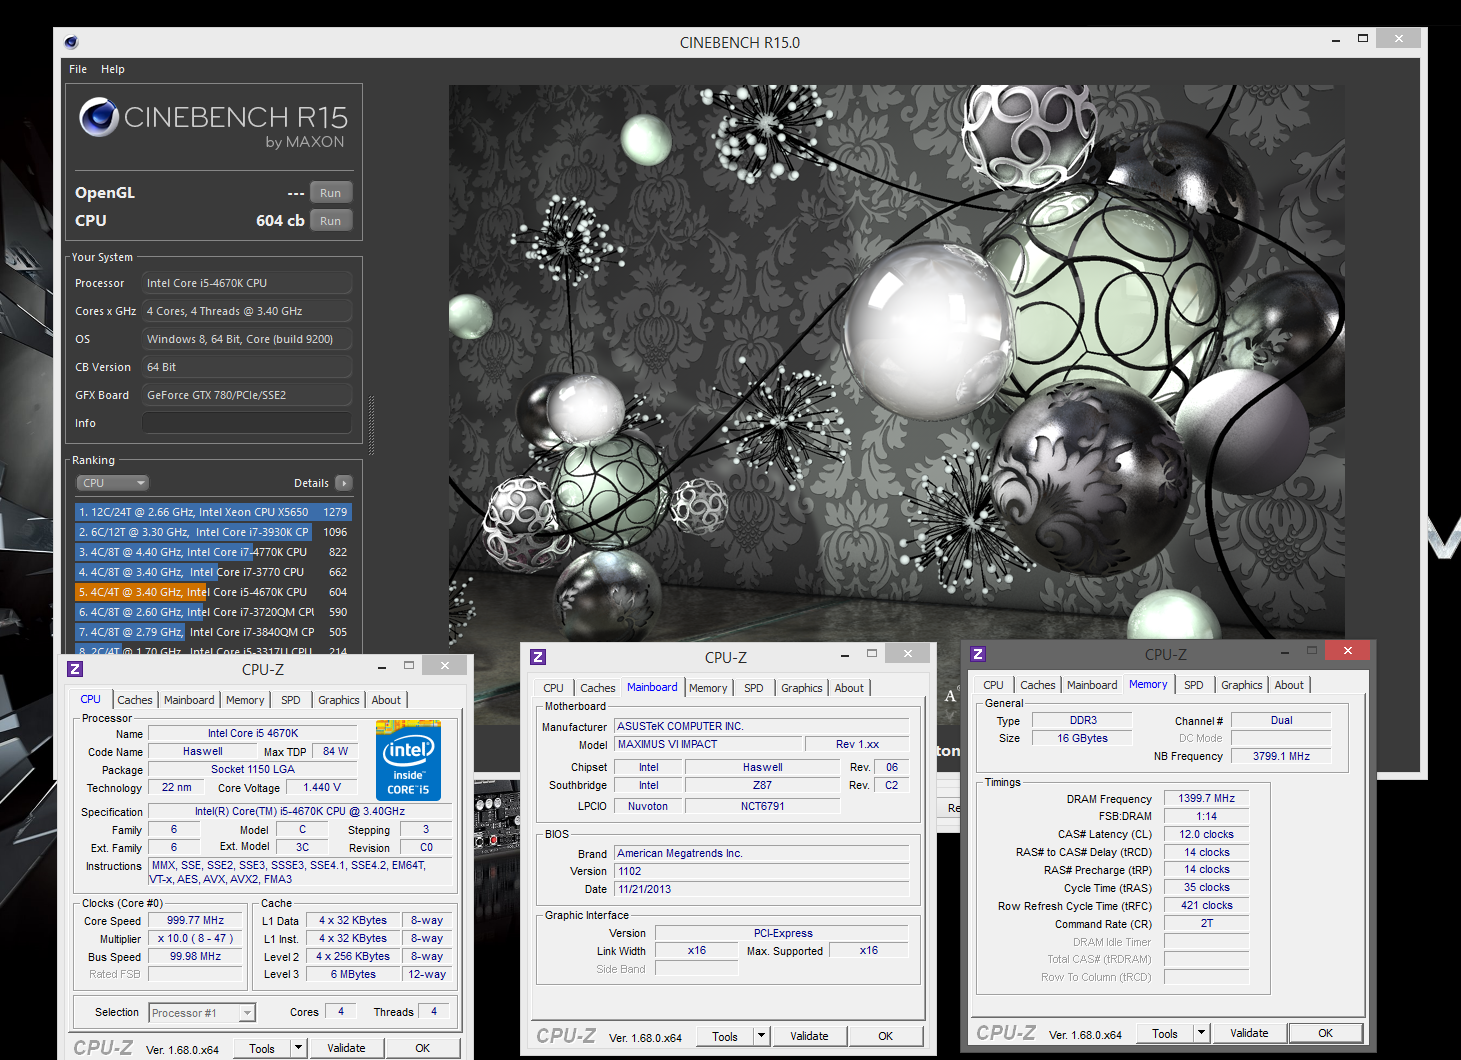Click the GFX Board GeForce GTX 780 field

click(x=247, y=395)
